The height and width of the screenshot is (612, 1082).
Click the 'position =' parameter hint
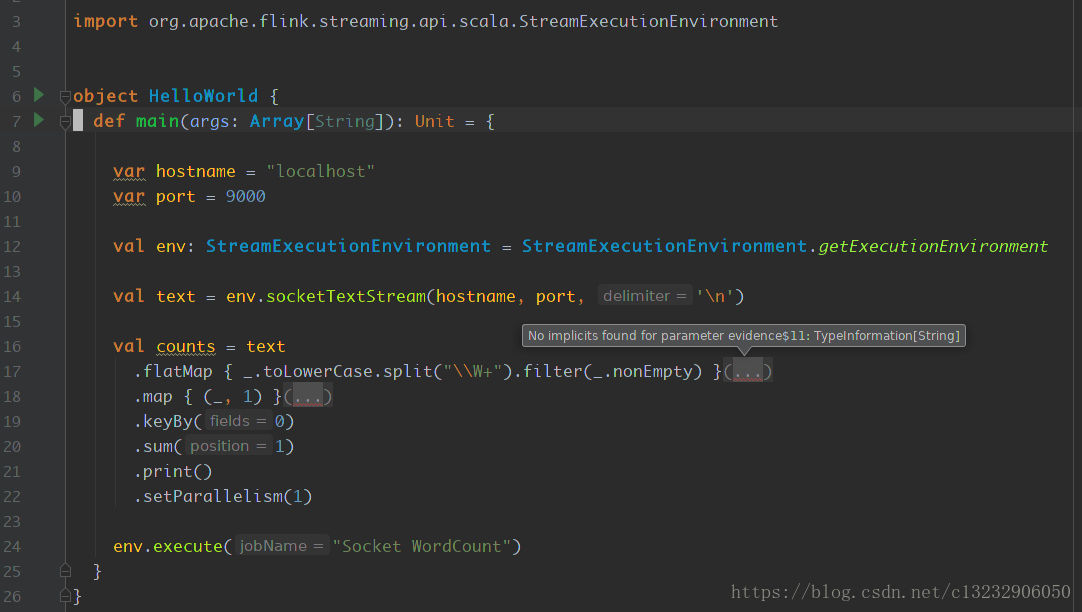[x=228, y=446]
